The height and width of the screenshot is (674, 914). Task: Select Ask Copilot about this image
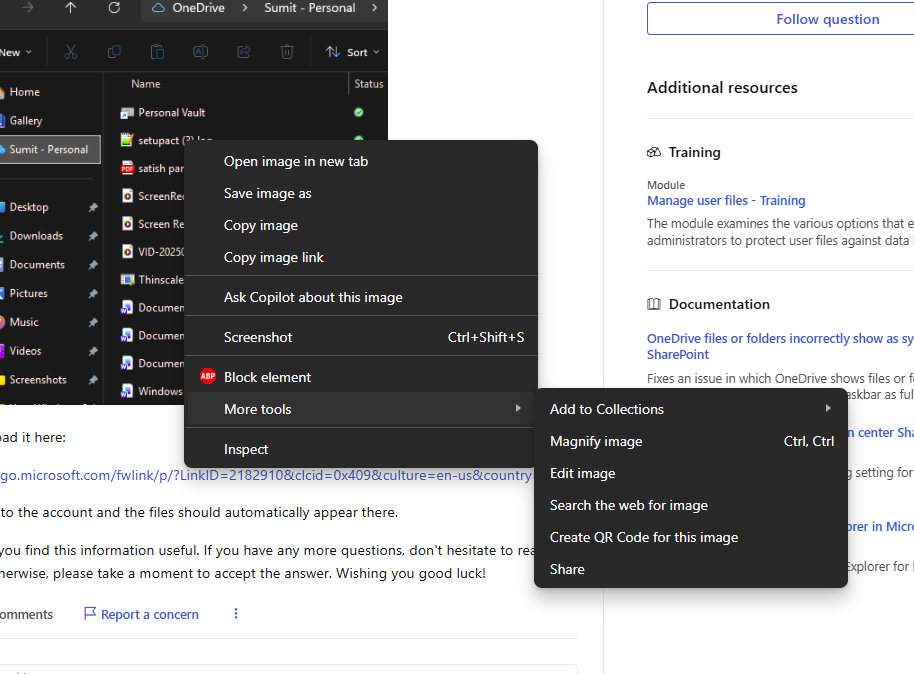pos(361,297)
